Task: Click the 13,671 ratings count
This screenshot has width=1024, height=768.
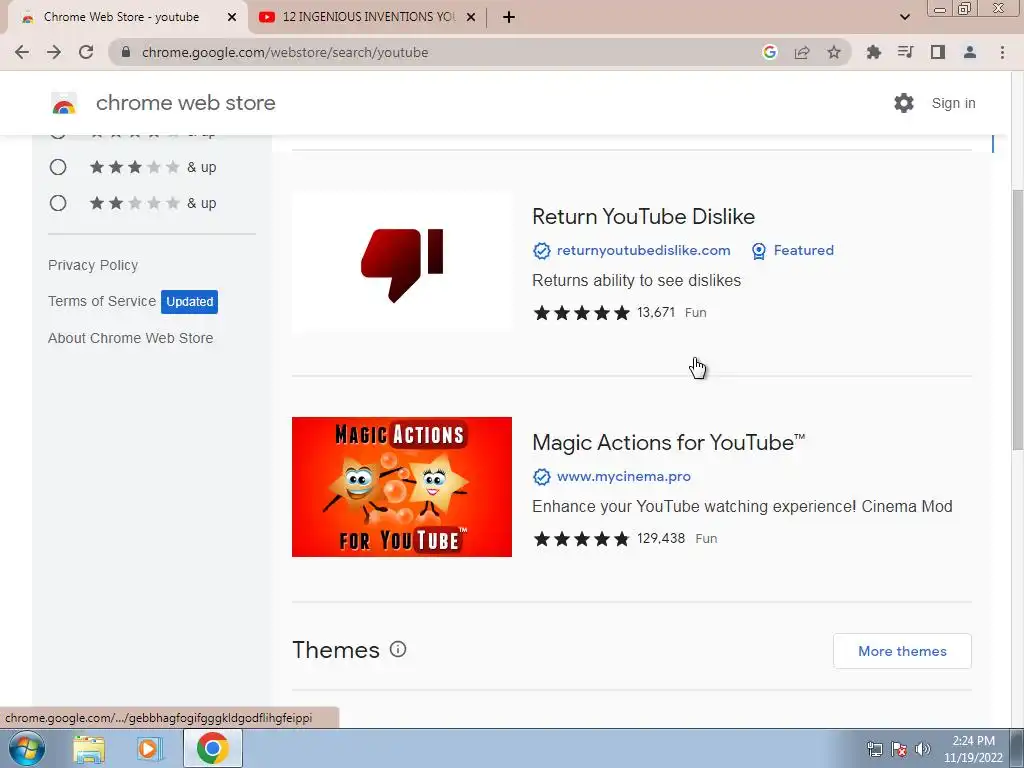Action: click(656, 312)
